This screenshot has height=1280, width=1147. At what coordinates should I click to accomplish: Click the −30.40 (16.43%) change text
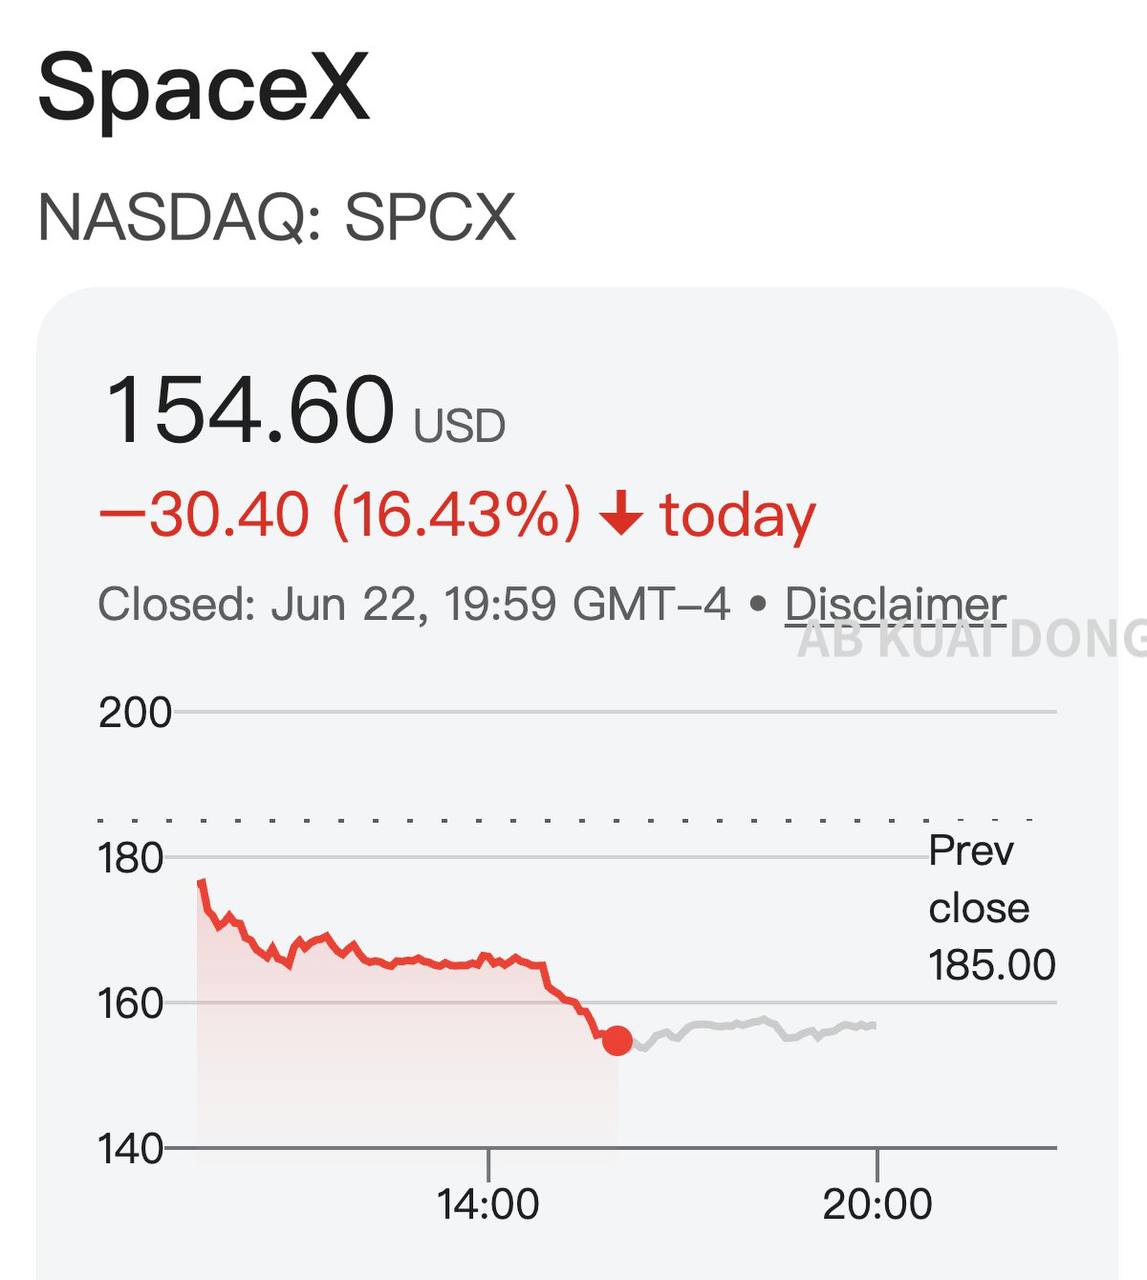[x=340, y=515]
